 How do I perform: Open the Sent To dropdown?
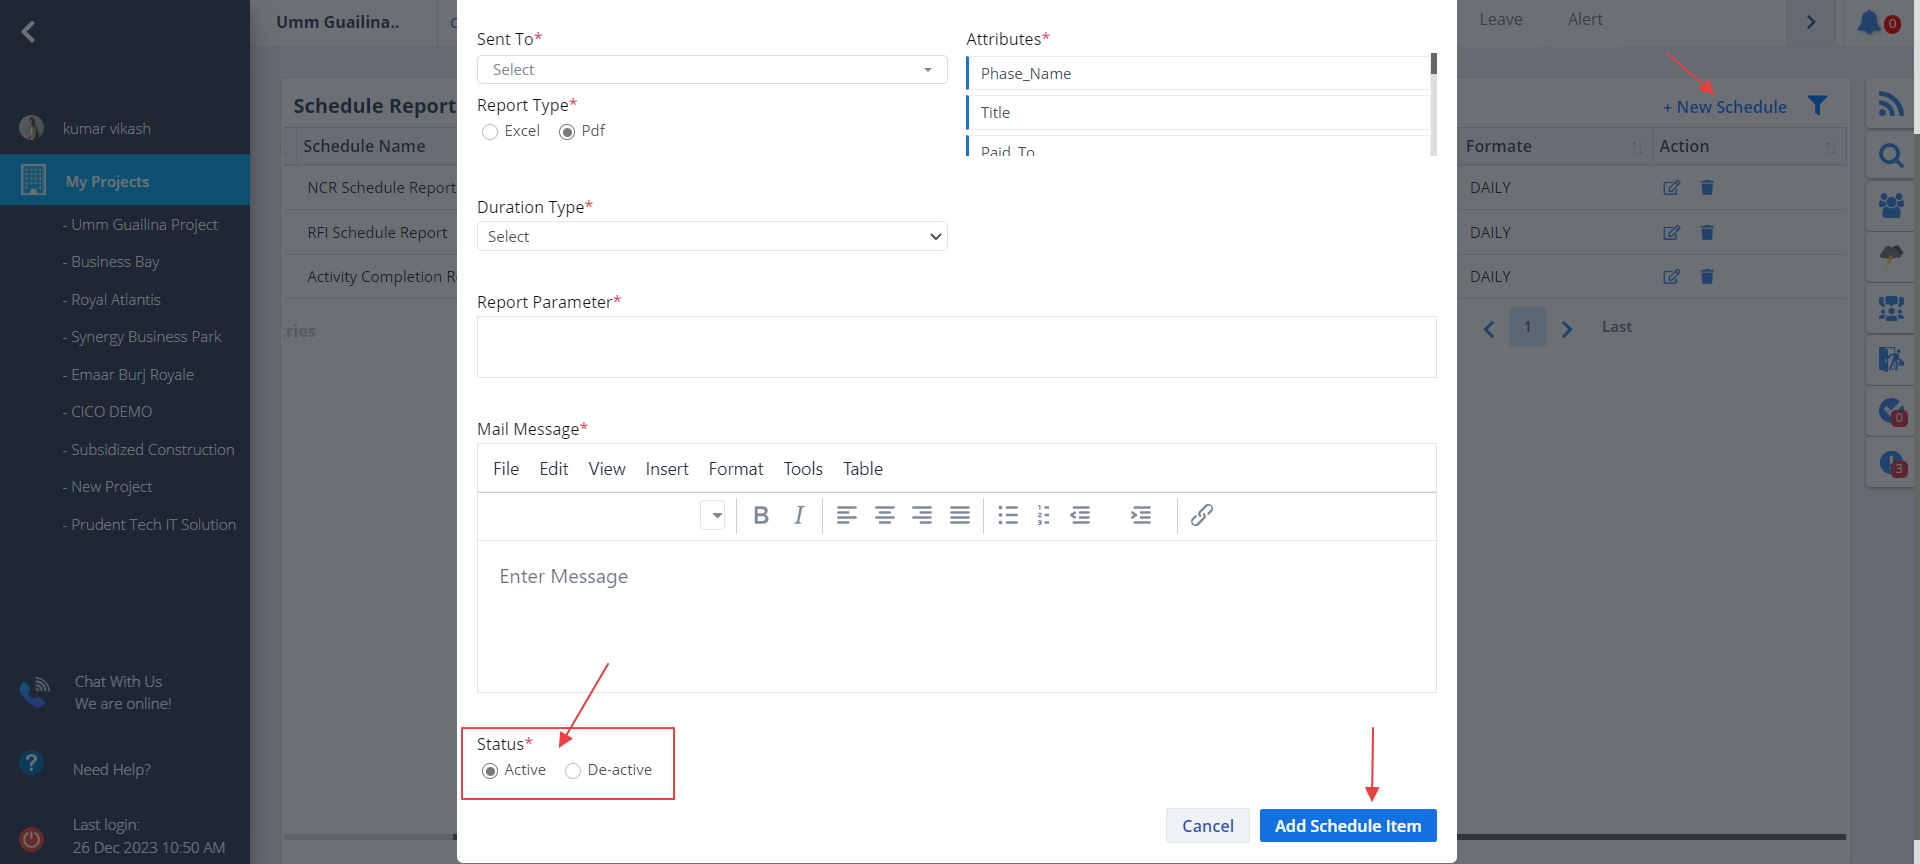pyautogui.click(x=712, y=70)
